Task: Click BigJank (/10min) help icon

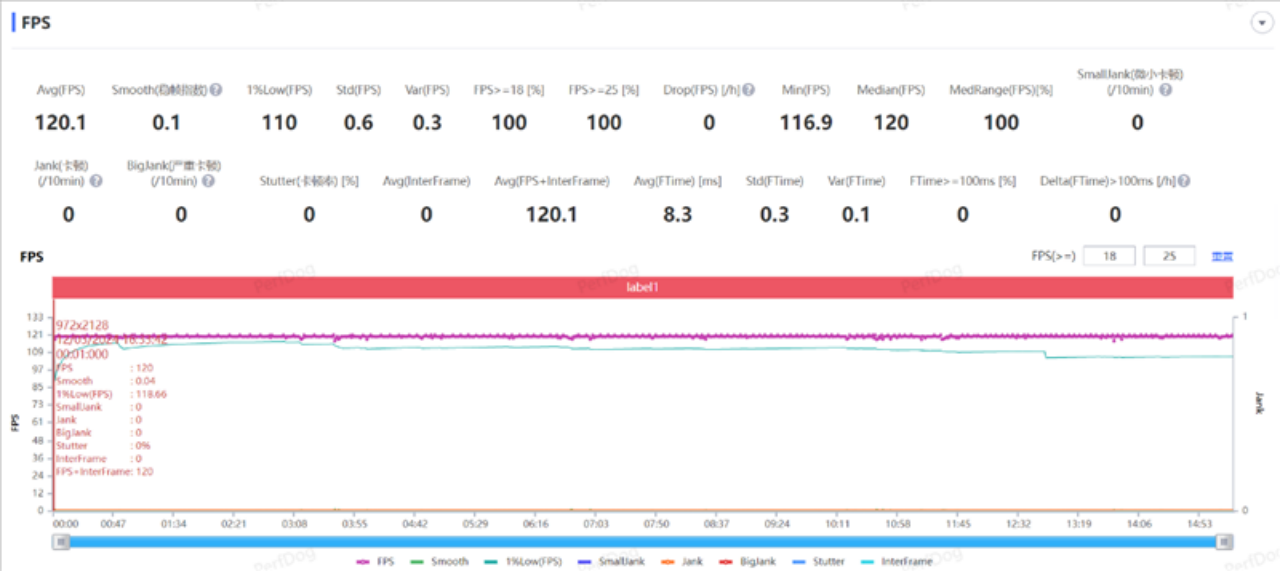Action: click(208, 181)
